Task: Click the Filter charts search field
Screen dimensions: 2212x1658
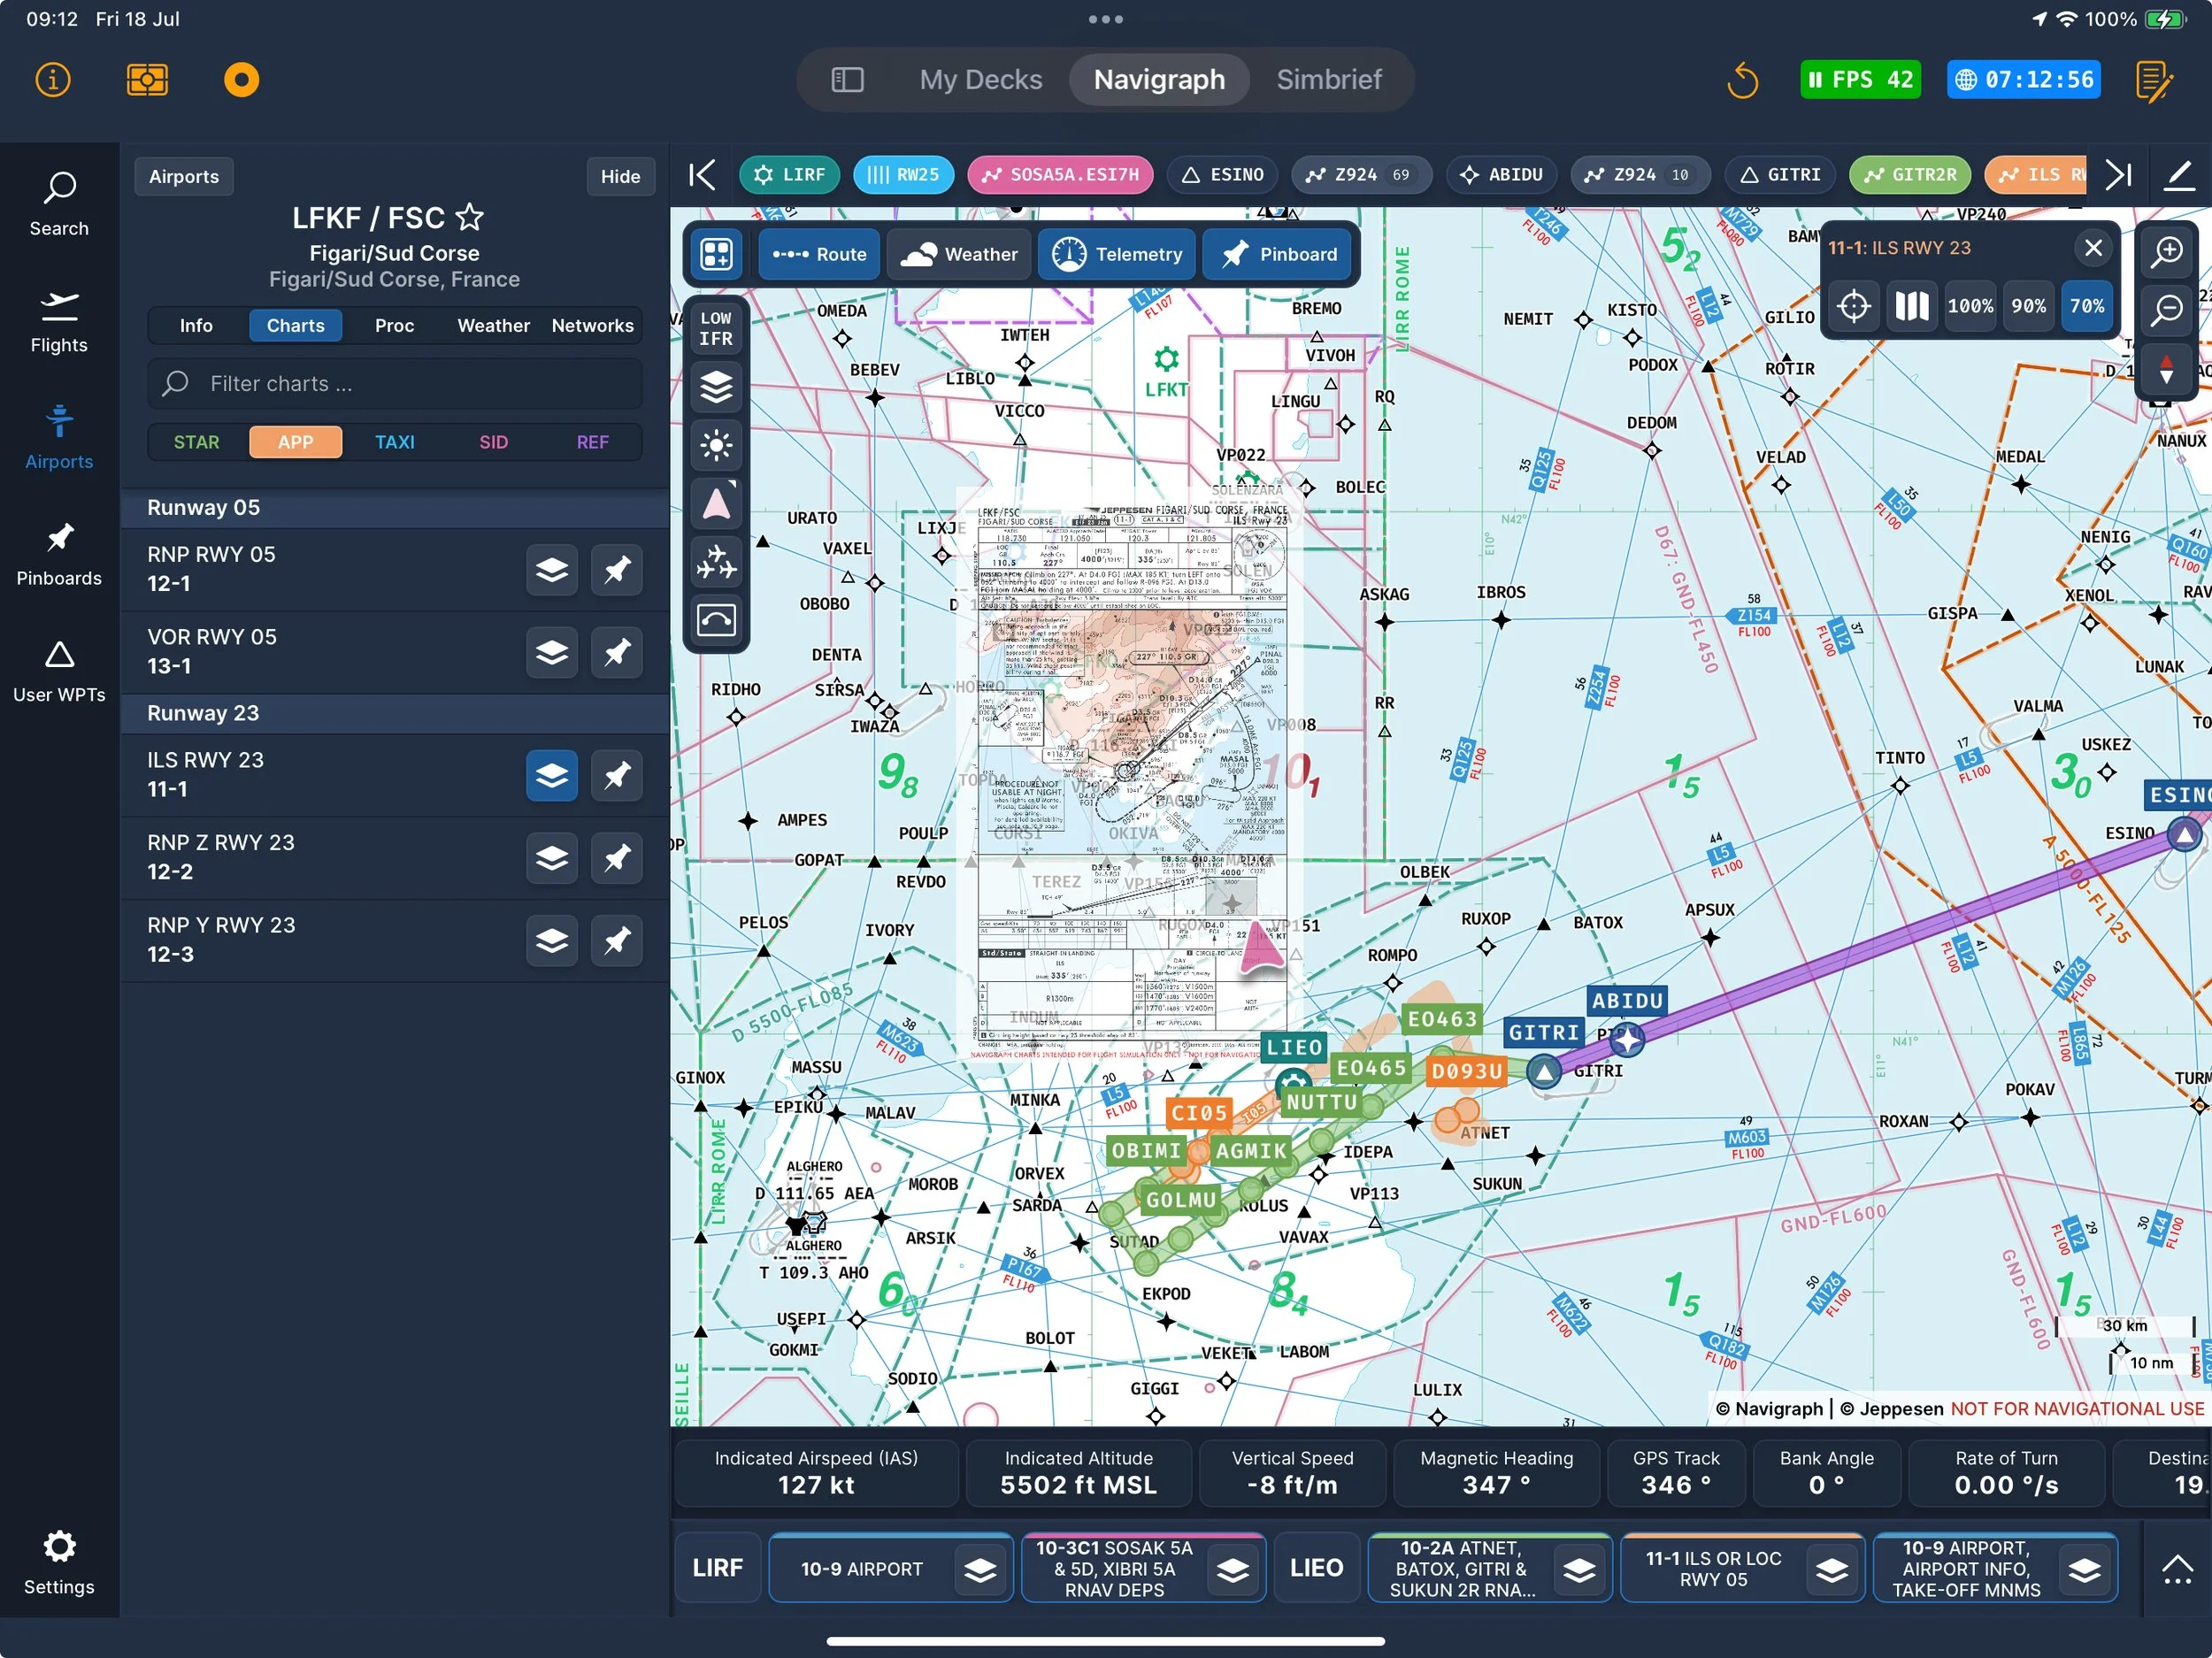Action: pos(395,384)
